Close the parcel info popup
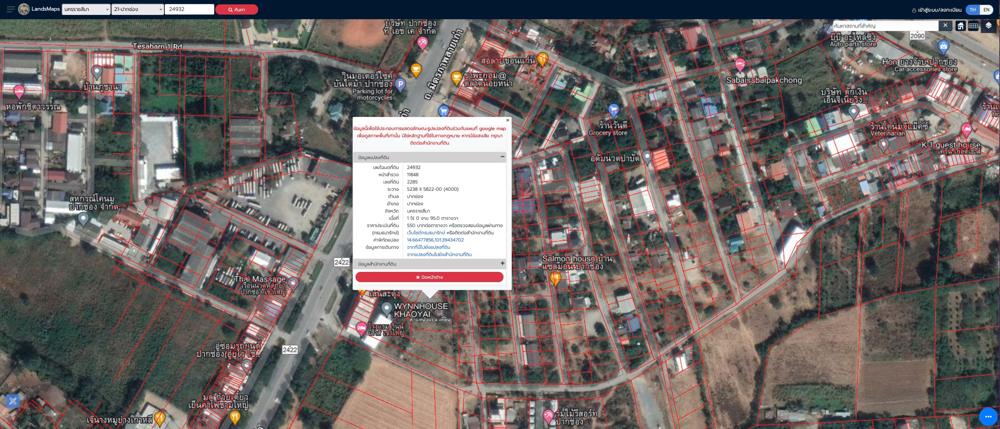The image size is (1000, 429). pos(508,119)
